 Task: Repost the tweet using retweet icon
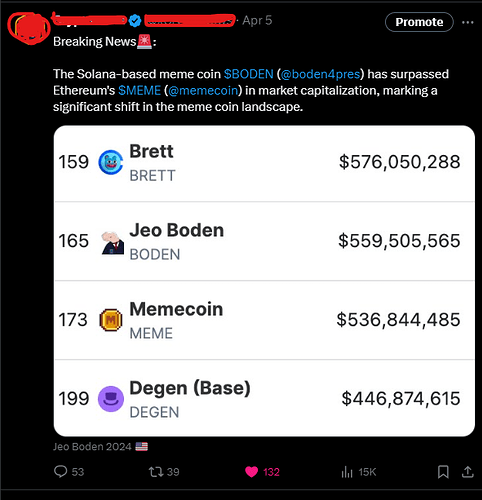pos(156,472)
